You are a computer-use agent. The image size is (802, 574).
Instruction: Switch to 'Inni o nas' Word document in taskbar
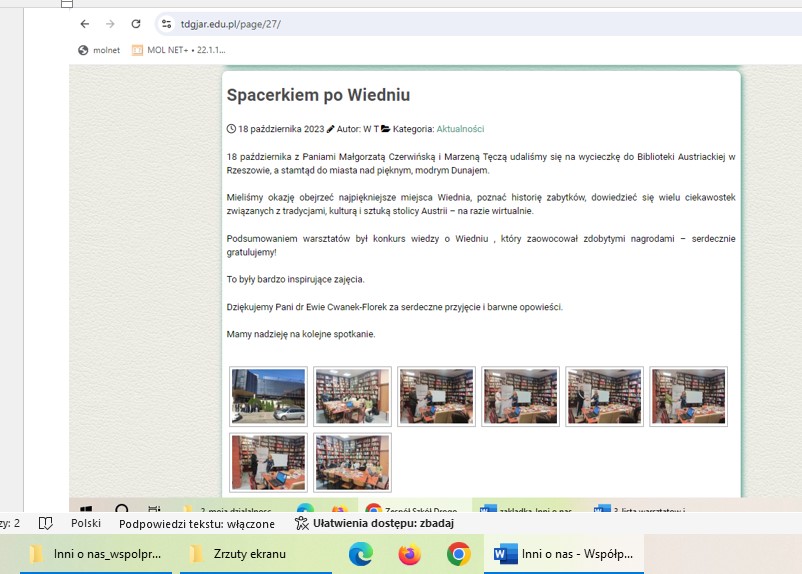pos(565,554)
